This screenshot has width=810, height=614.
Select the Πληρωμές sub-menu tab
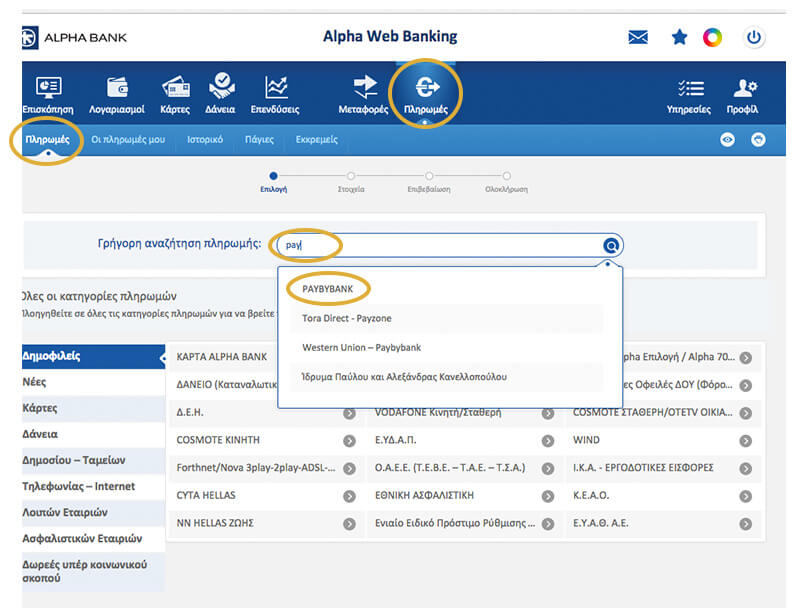tap(47, 139)
